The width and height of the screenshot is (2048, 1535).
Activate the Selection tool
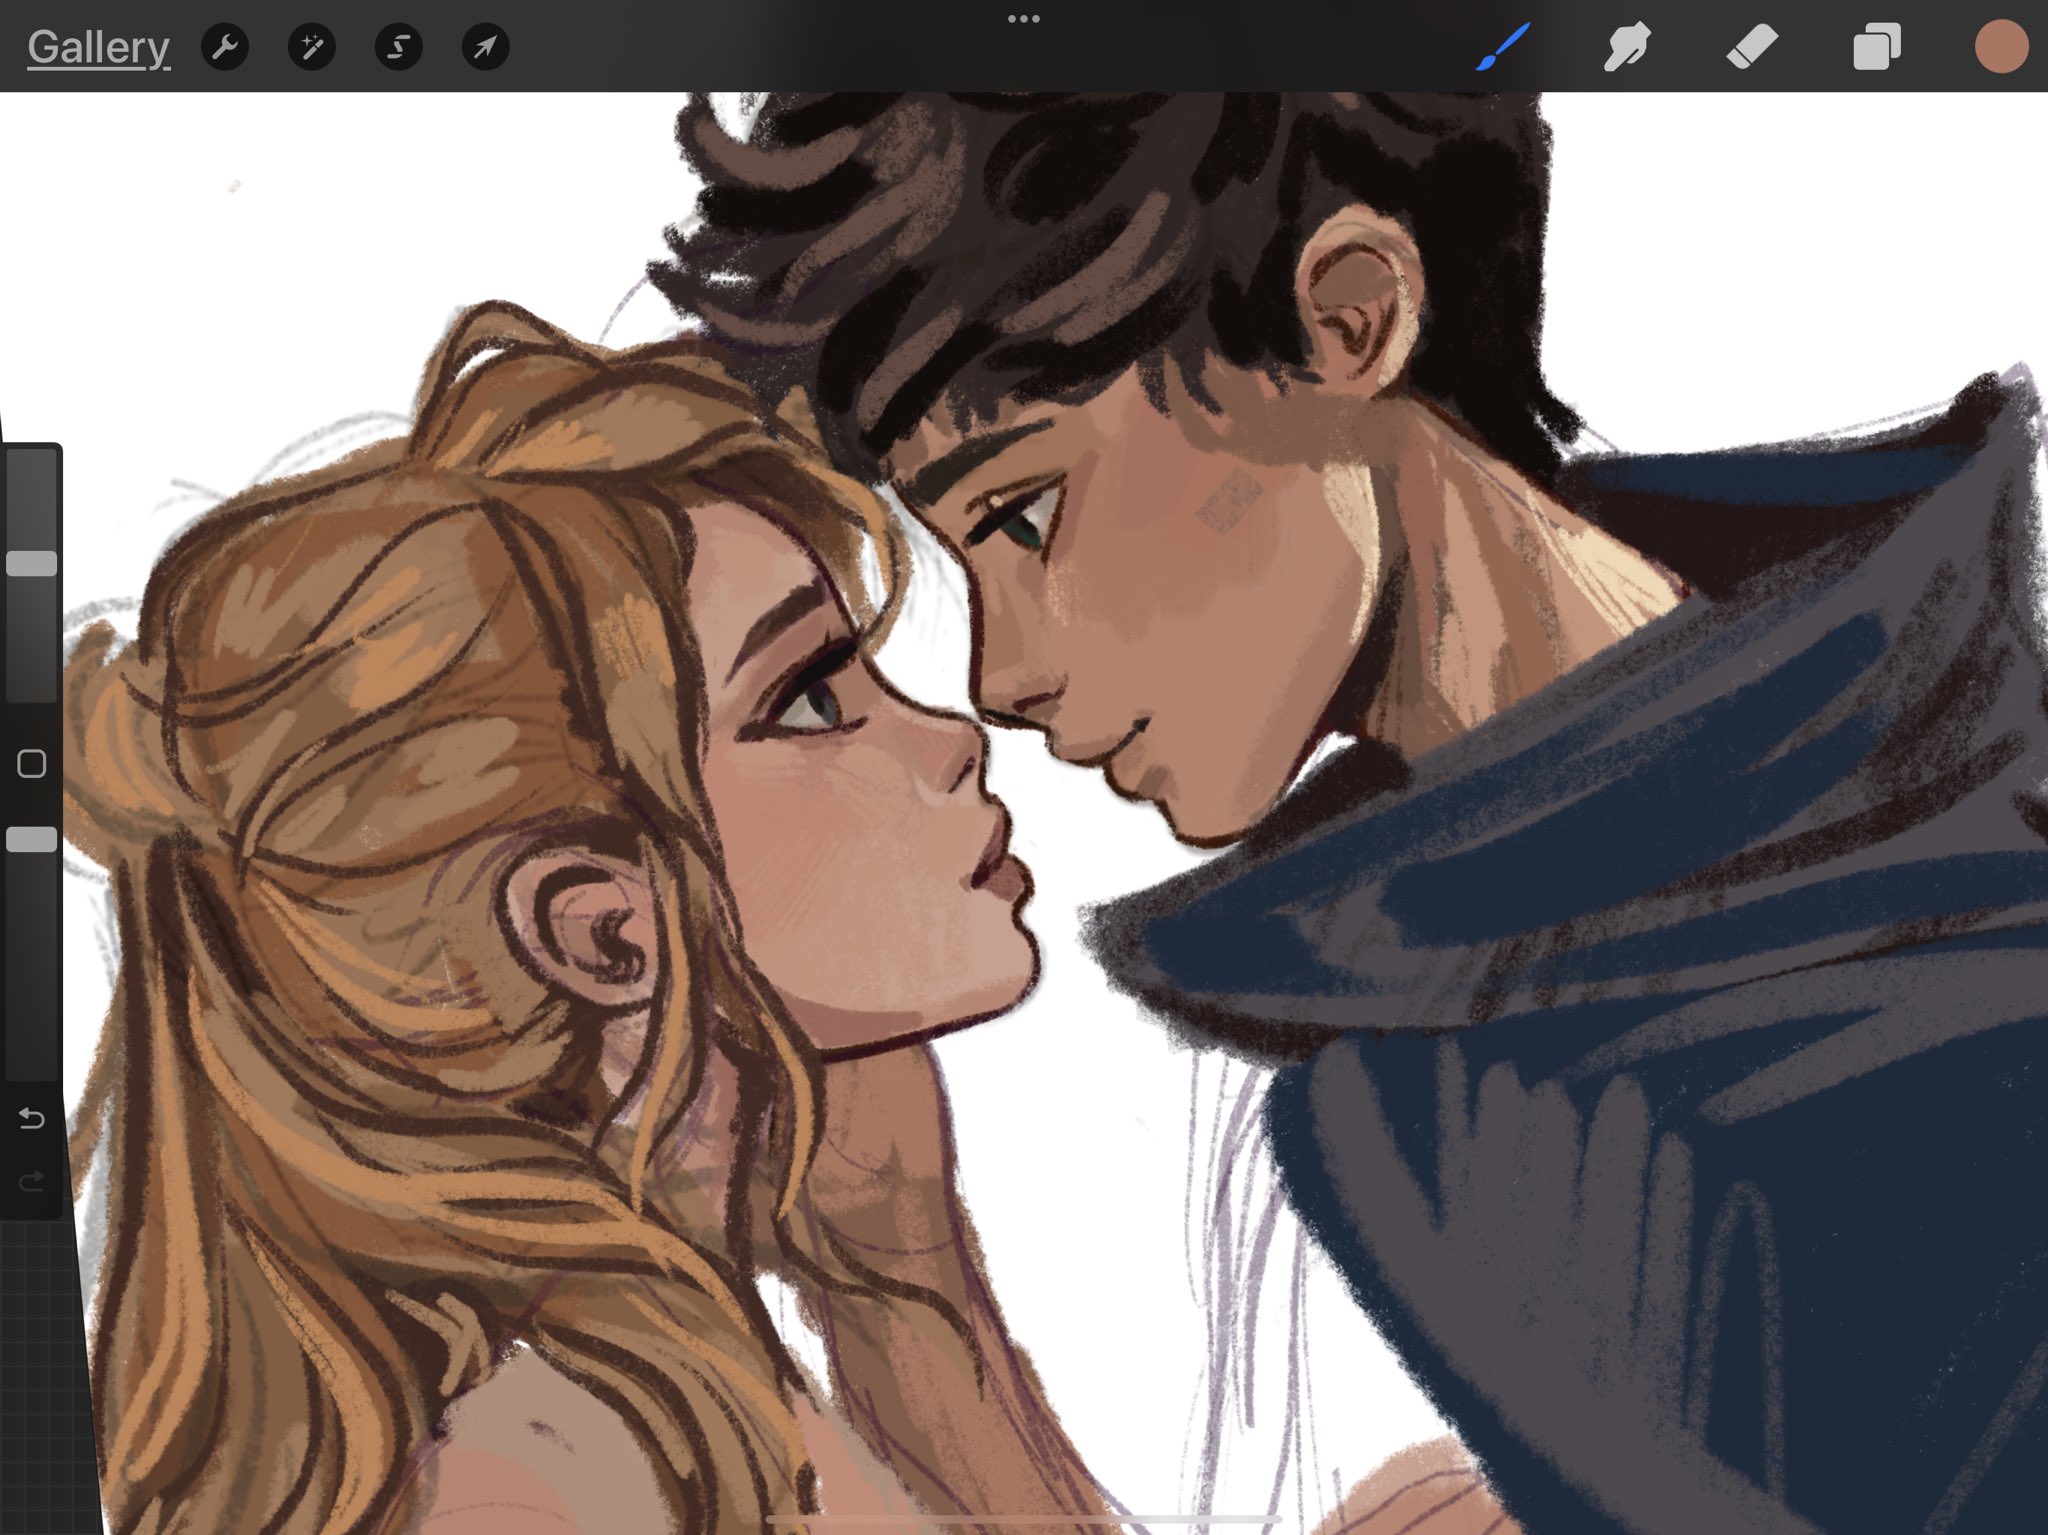click(x=398, y=46)
